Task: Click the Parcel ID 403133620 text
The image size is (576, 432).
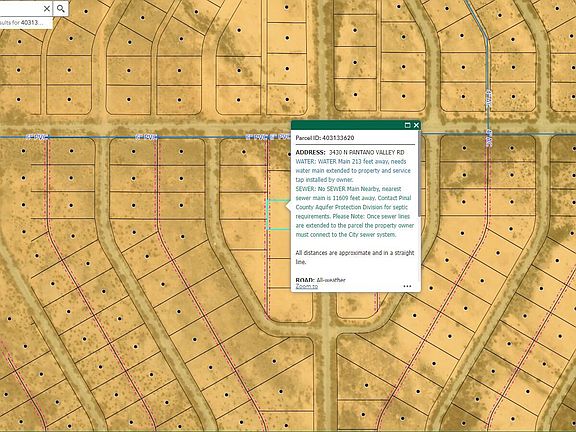Action: [x=325, y=138]
